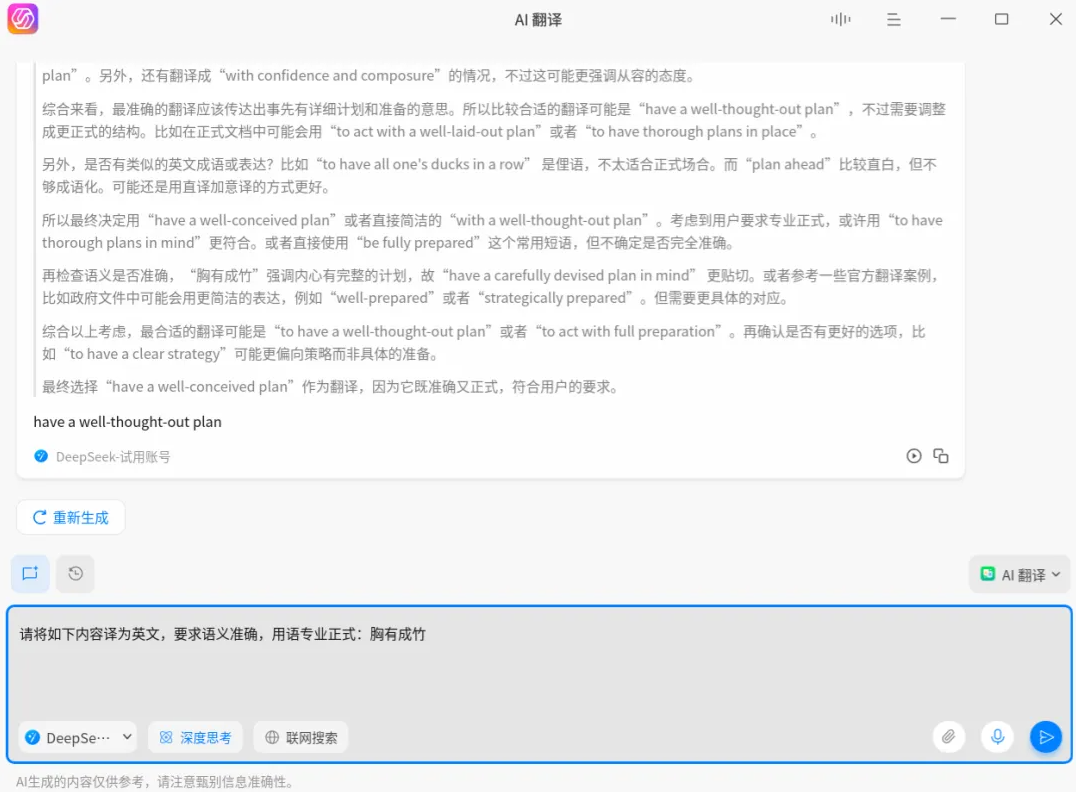
Task: Toggle the 深度思考 deep thinking option
Action: (196, 737)
